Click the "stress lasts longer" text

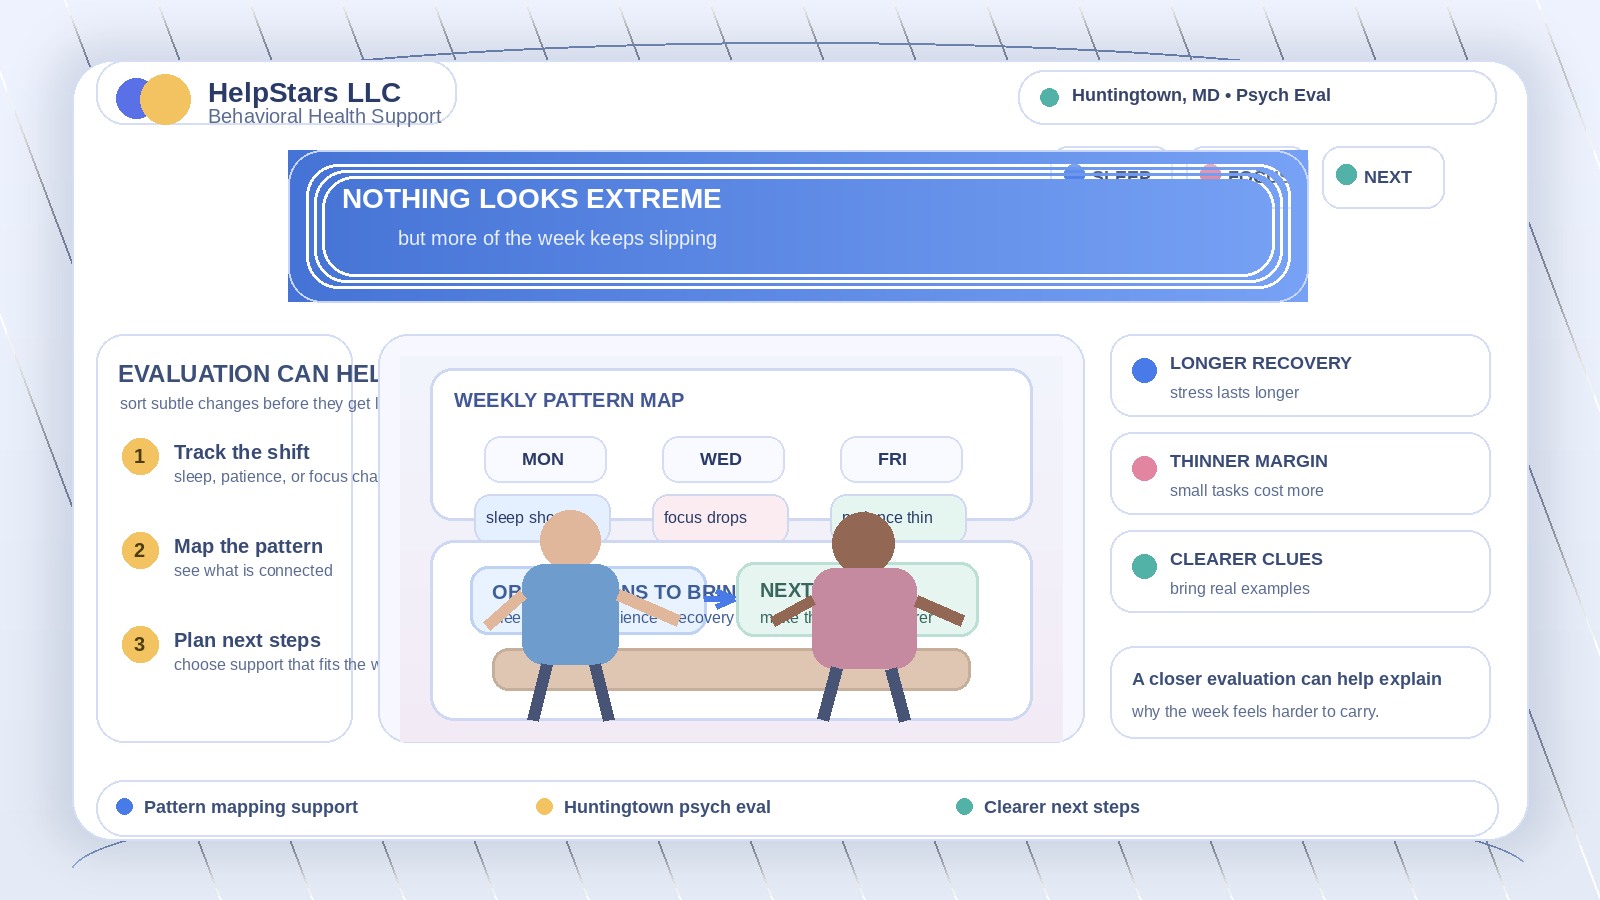1234,392
